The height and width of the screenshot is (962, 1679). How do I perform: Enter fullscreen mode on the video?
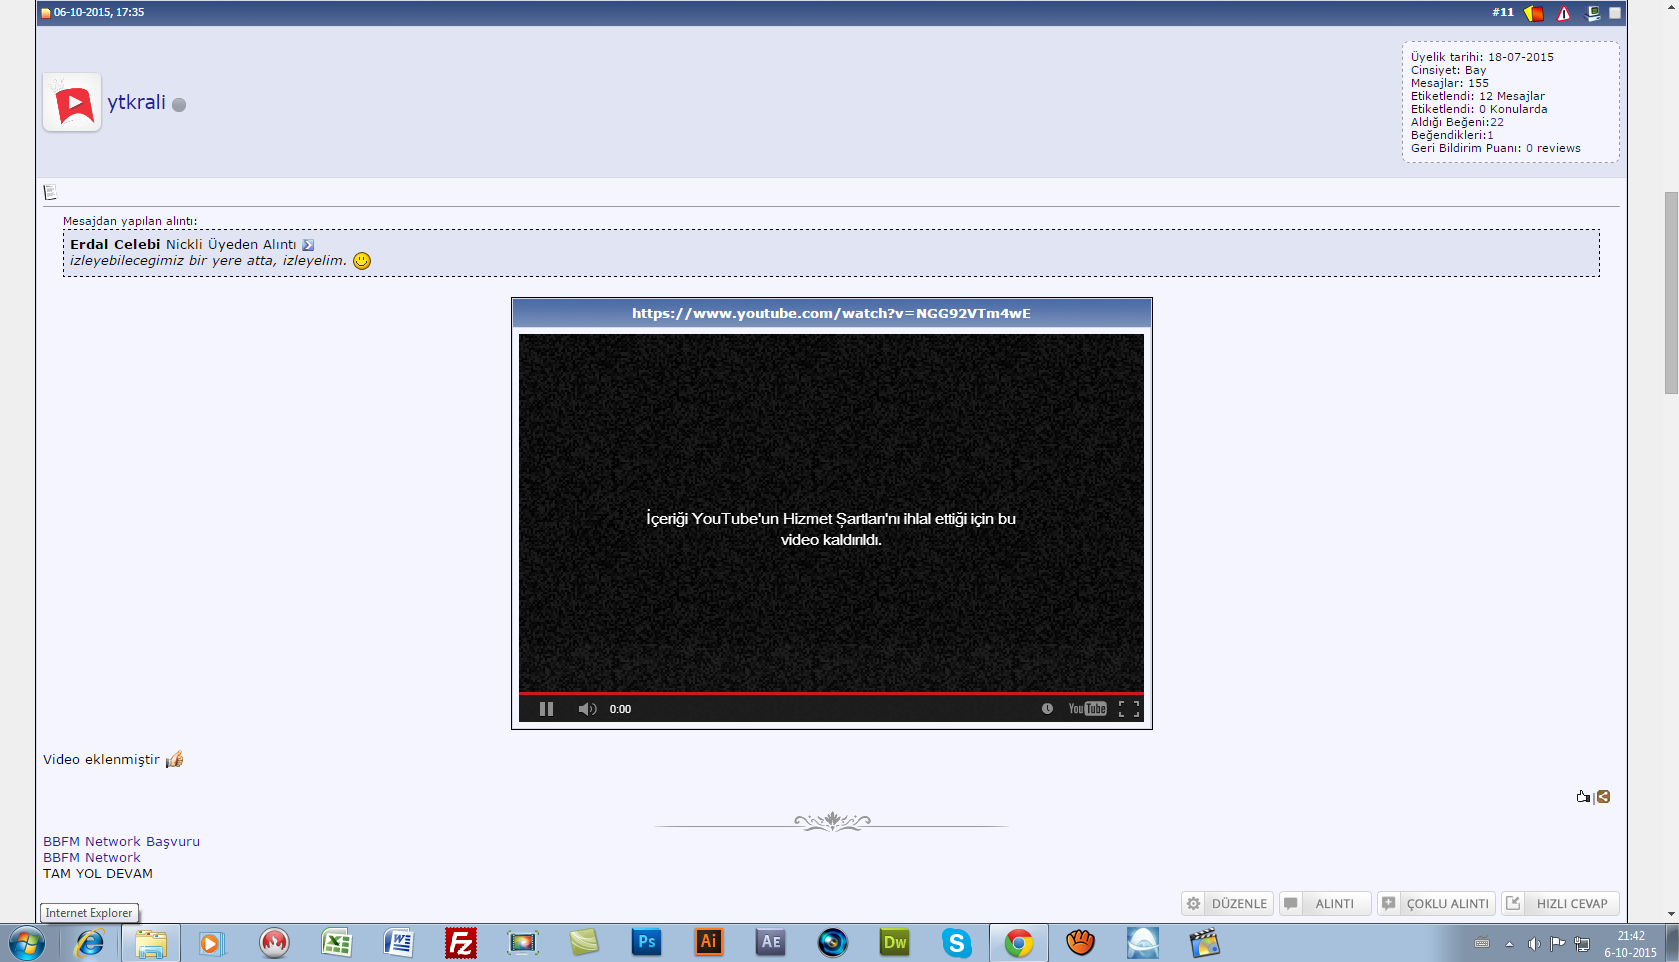tap(1129, 709)
